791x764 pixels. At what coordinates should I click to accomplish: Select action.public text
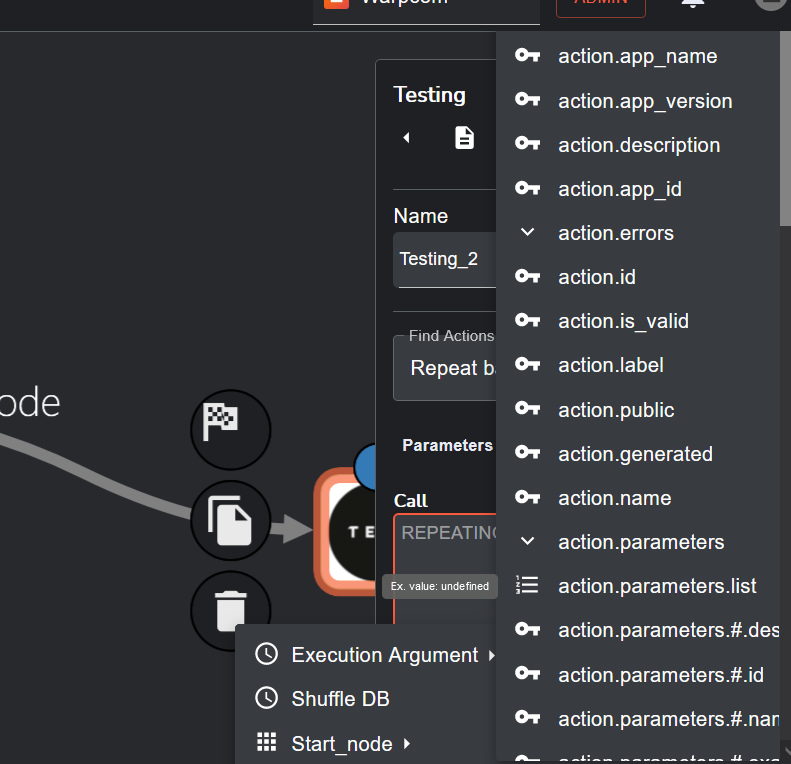click(x=616, y=410)
